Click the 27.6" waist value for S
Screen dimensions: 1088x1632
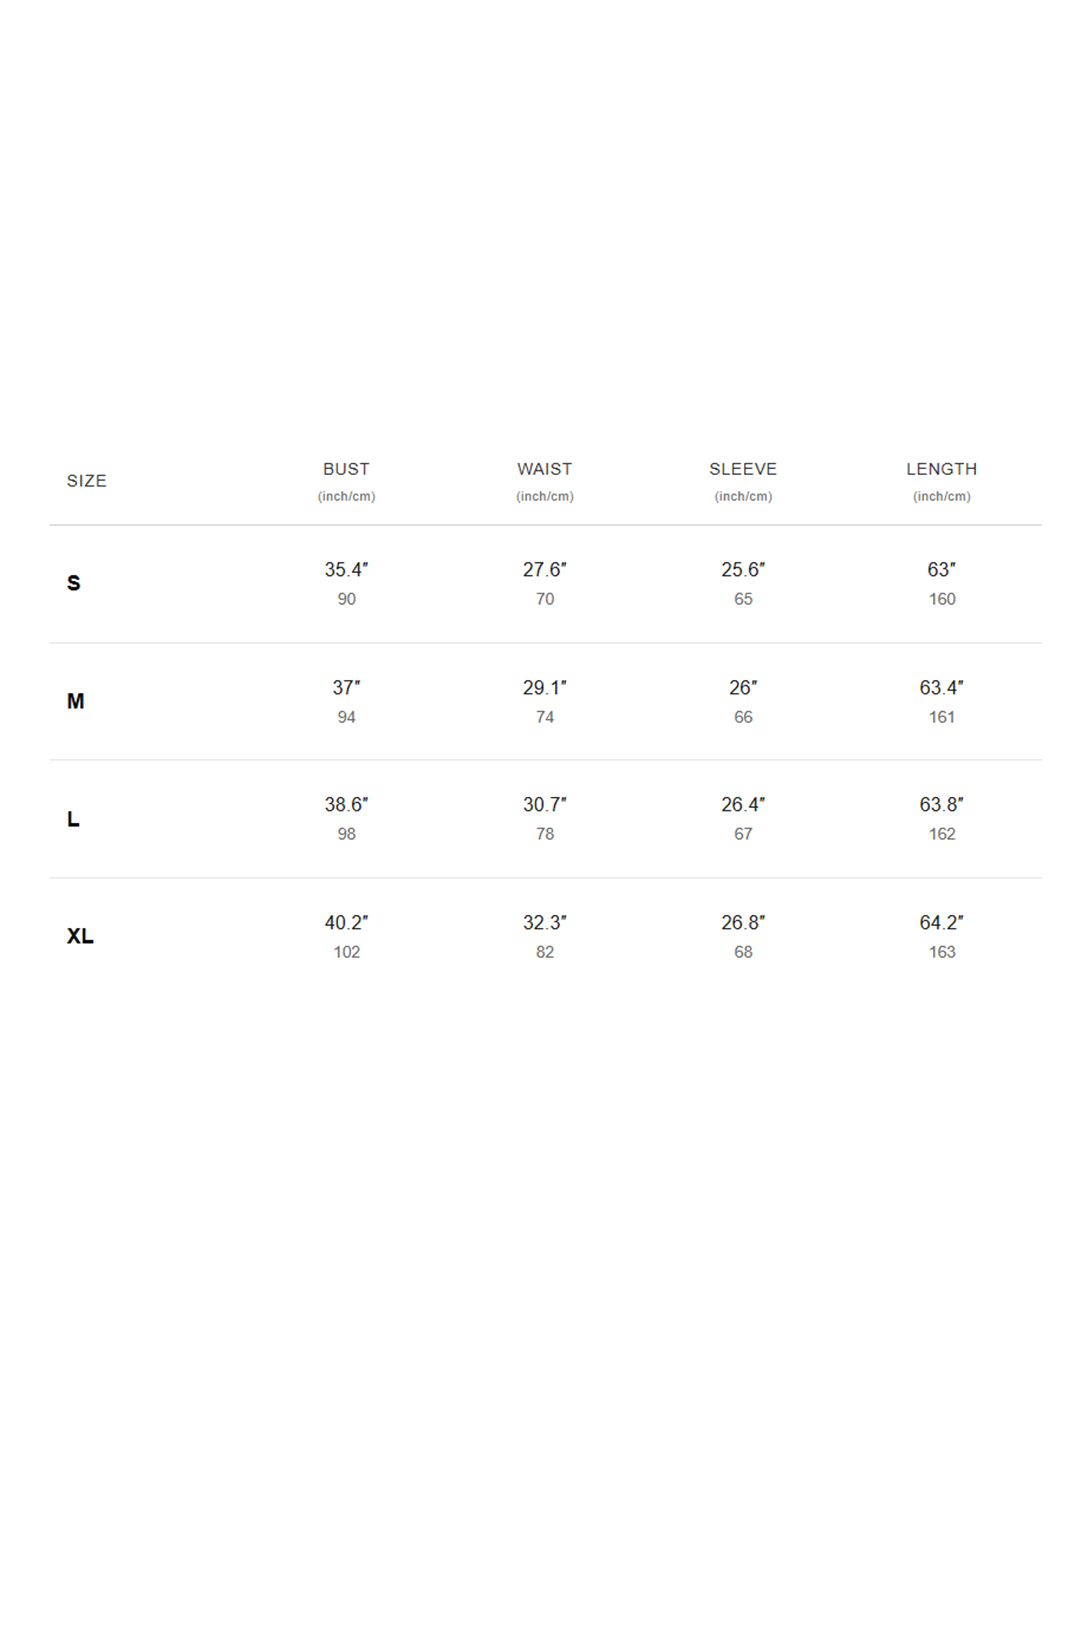pos(545,570)
